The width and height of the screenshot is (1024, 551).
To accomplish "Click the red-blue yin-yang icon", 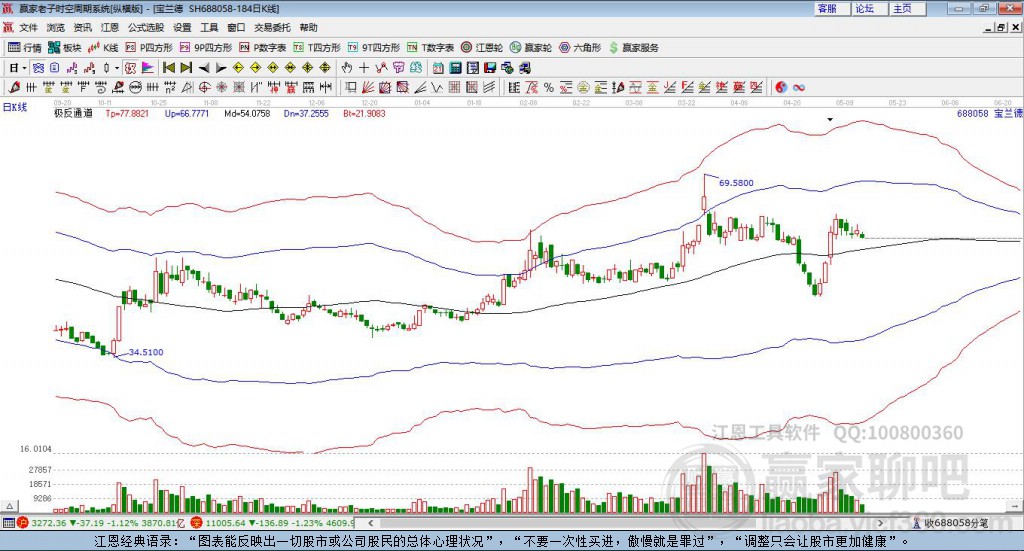I will click(781, 87).
